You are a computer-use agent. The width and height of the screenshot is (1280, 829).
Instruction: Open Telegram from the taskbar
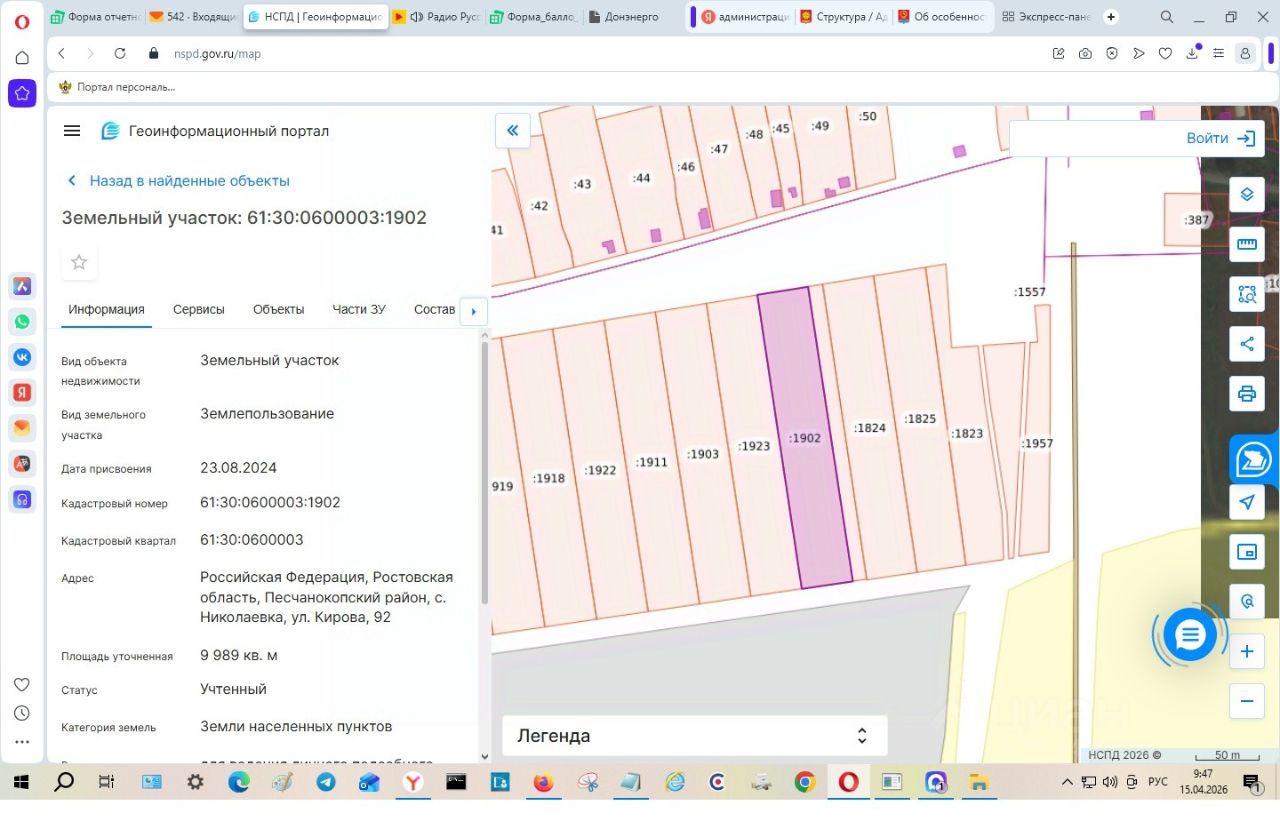[326, 782]
